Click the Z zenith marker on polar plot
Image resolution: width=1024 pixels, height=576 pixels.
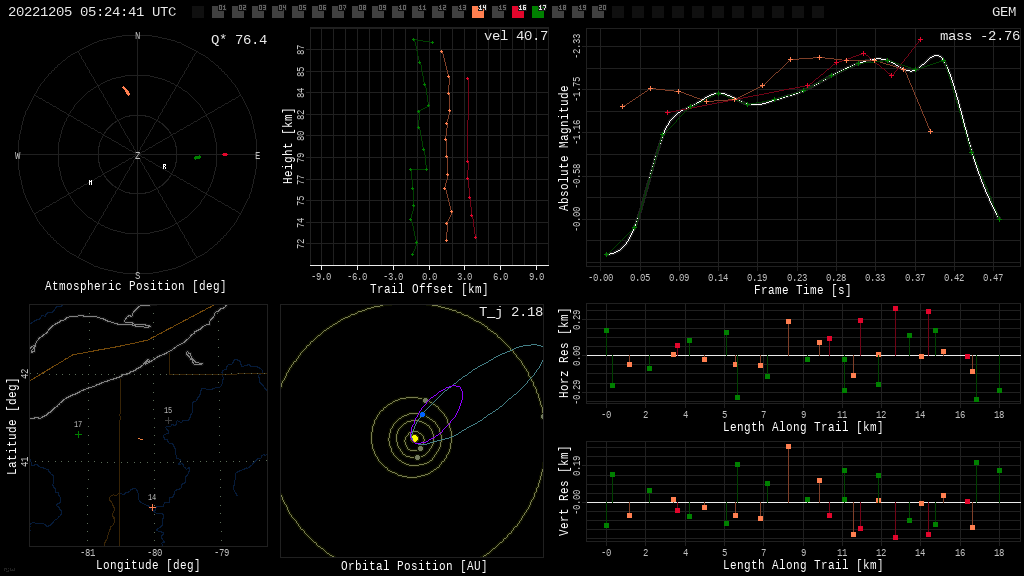137,155
